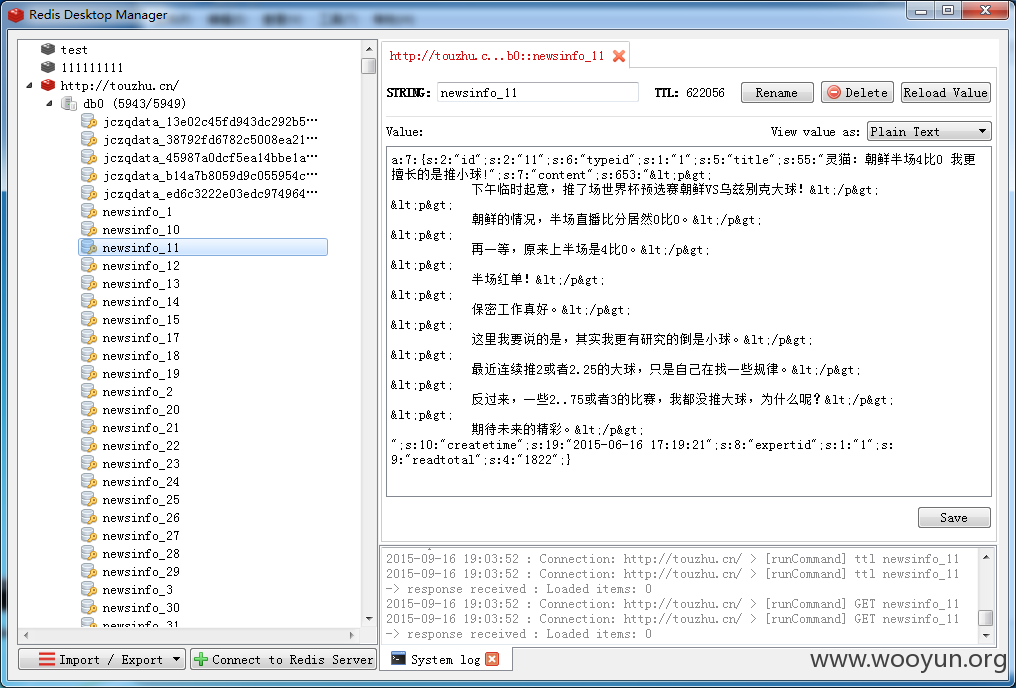The height and width of the screenshot is (688, 1016).
Task: Click key icon beside newsinfo_13
Action: point(89,284)
